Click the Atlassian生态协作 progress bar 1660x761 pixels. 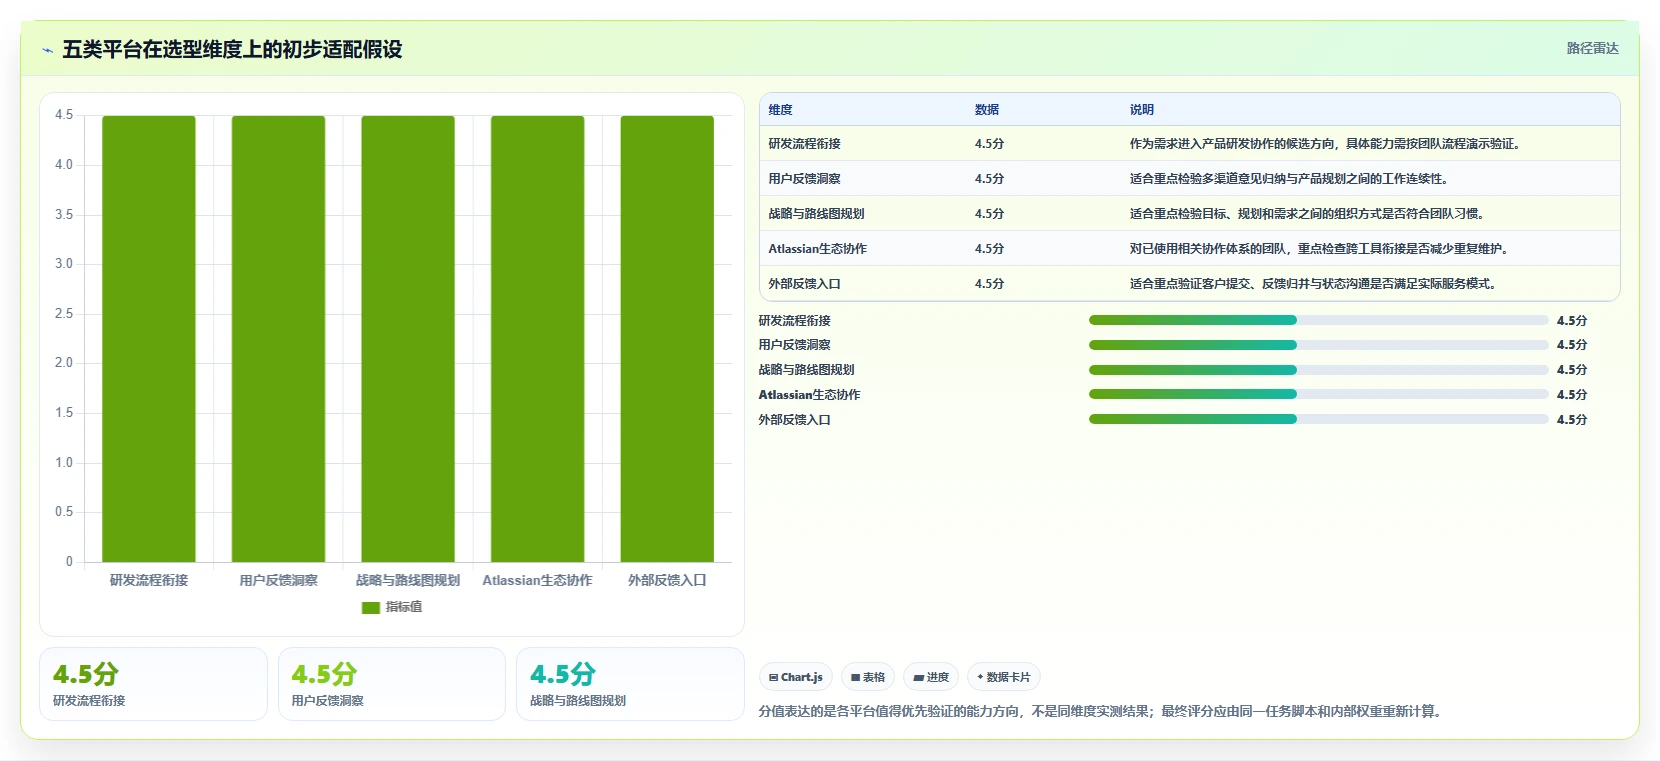[1318, 394]
